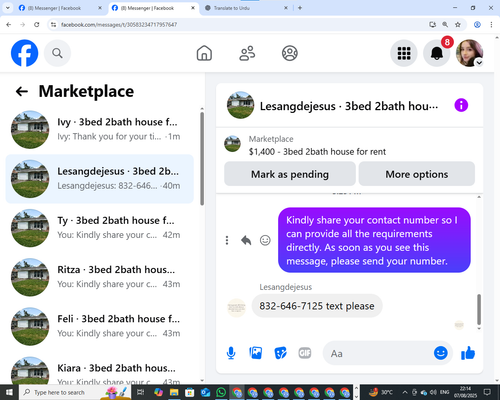Open account menu via profile picture

point(469,53)
